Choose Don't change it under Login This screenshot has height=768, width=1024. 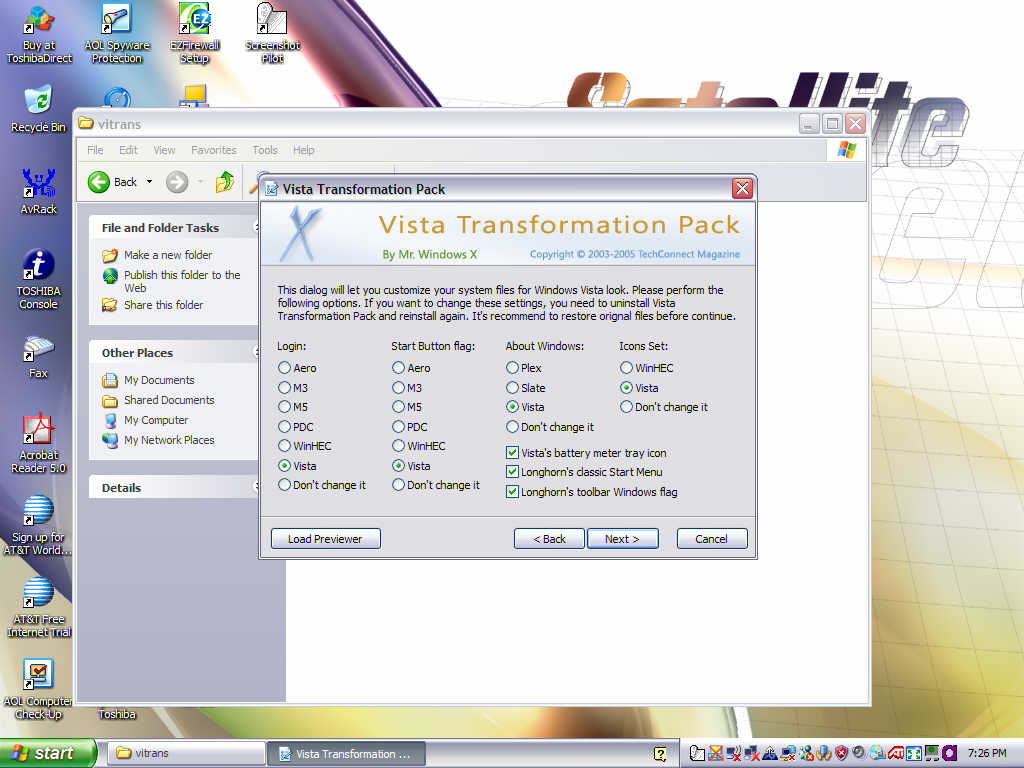(284, 485)
